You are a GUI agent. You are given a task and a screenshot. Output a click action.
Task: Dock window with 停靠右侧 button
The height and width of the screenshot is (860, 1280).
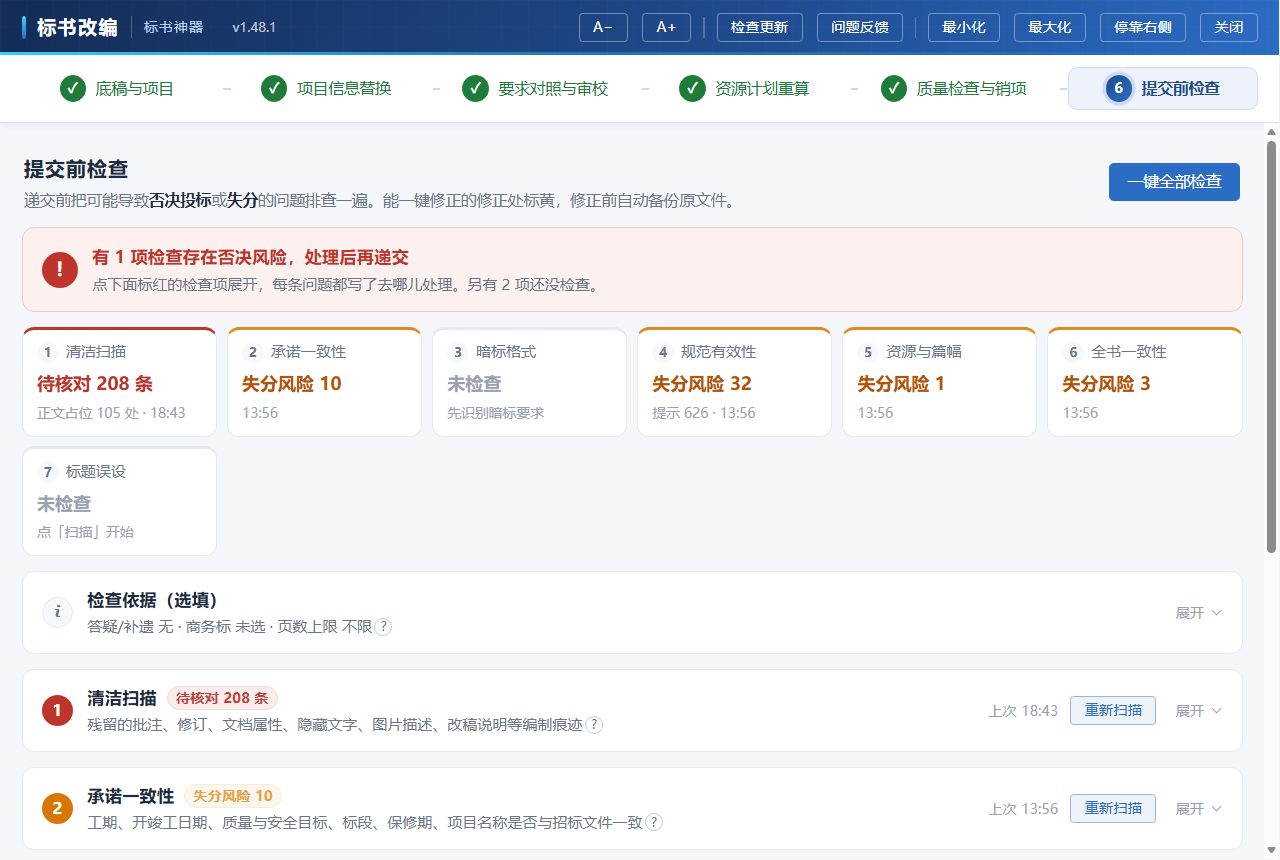(1143, 27)
